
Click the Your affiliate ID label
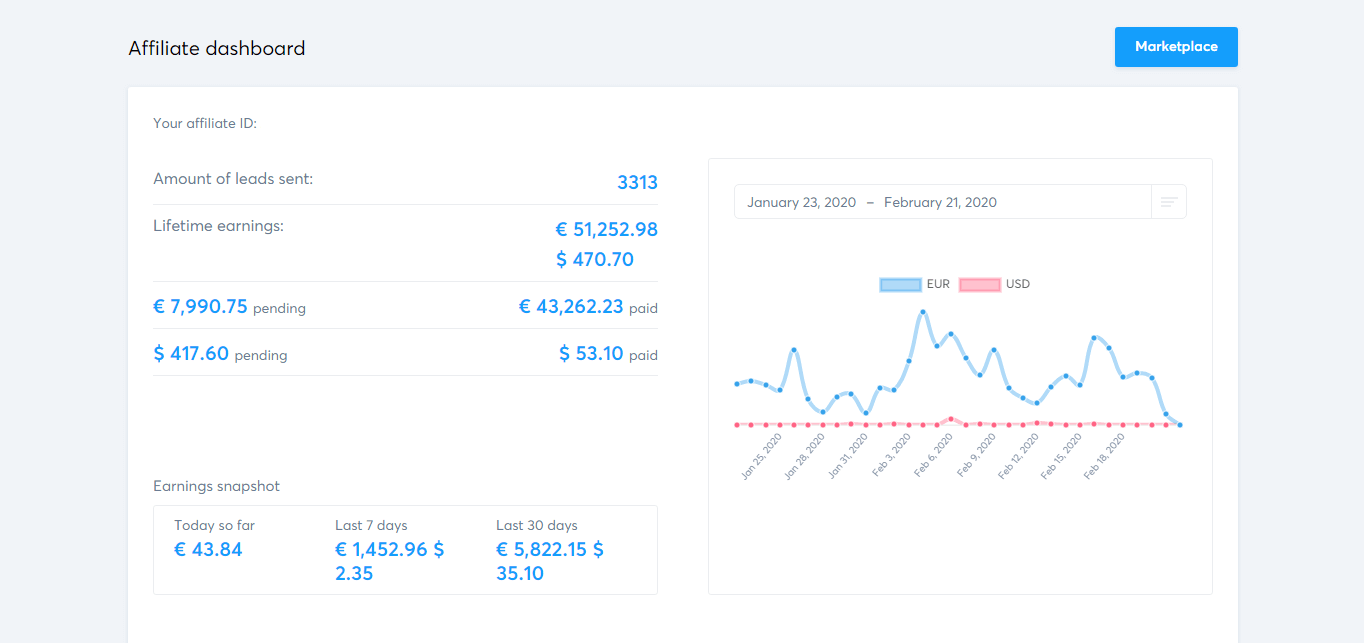point(205,123)
